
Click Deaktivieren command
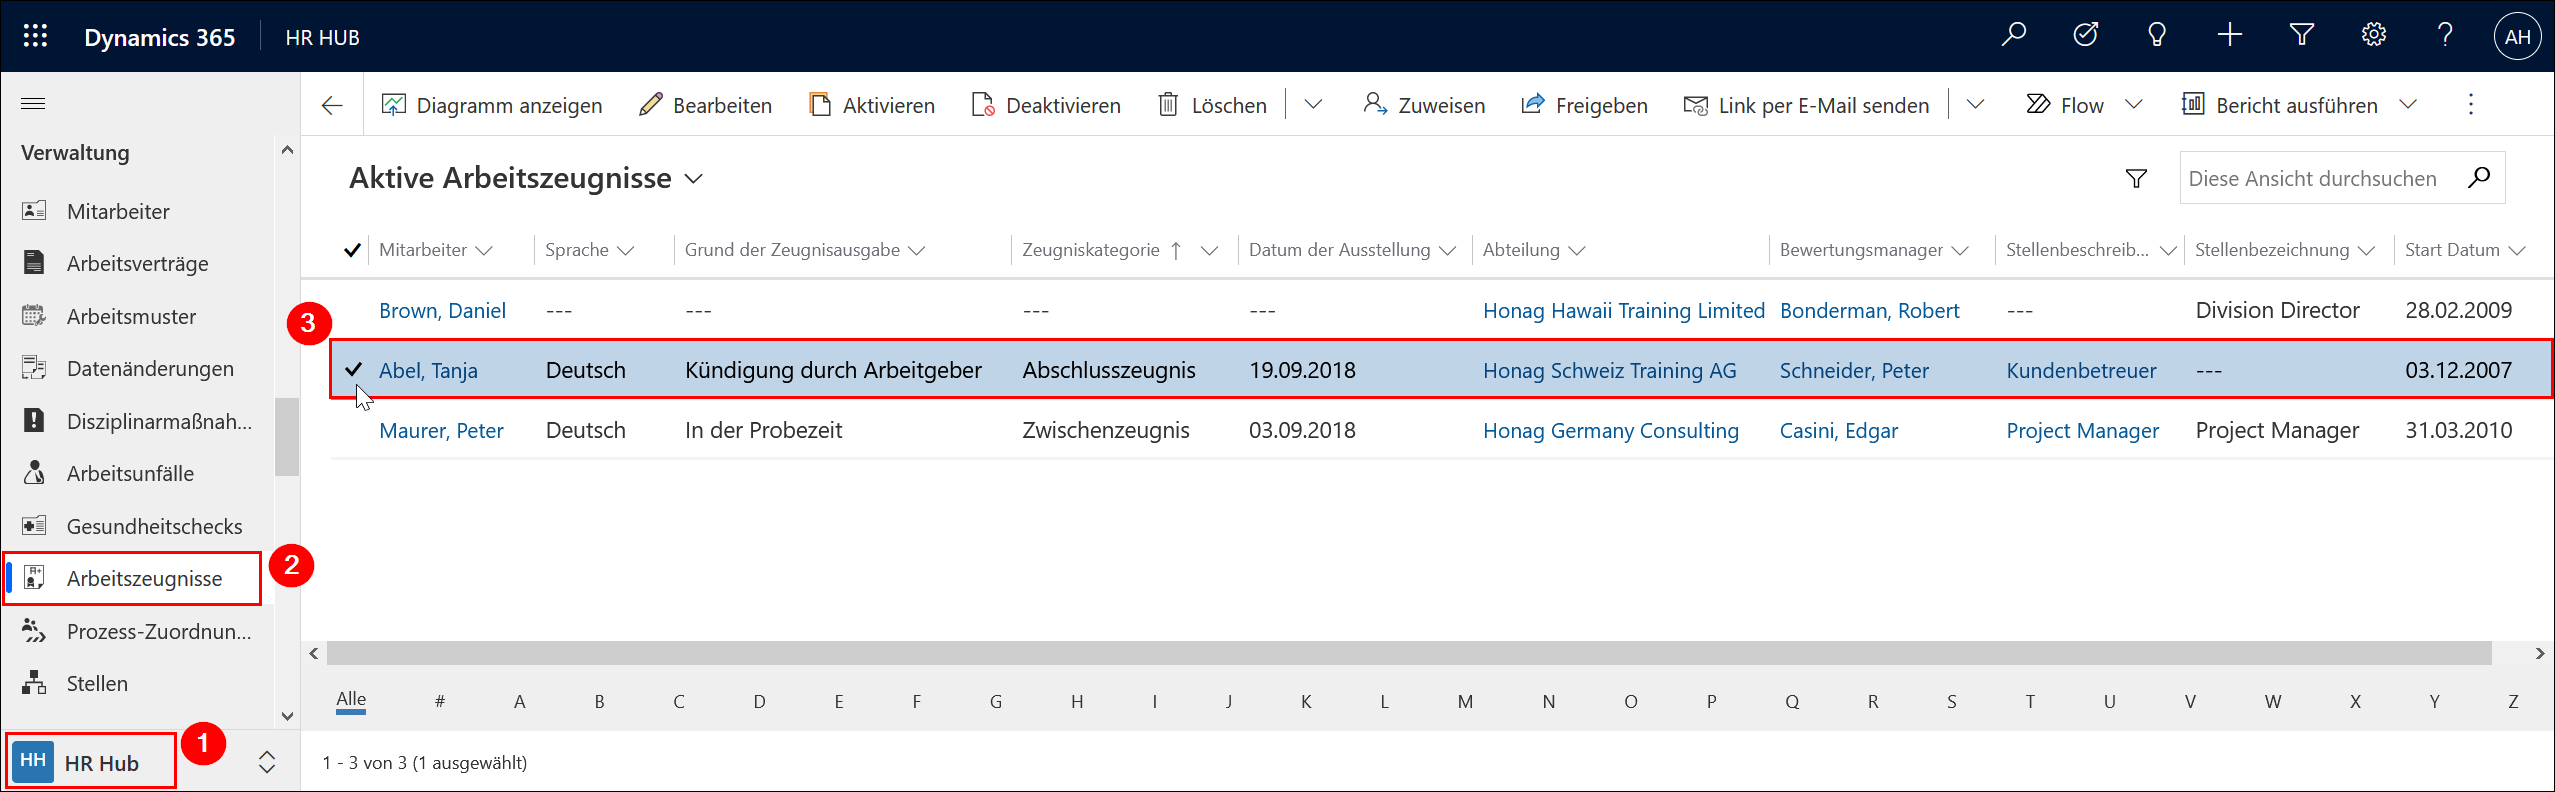[x=1045, y=105]
